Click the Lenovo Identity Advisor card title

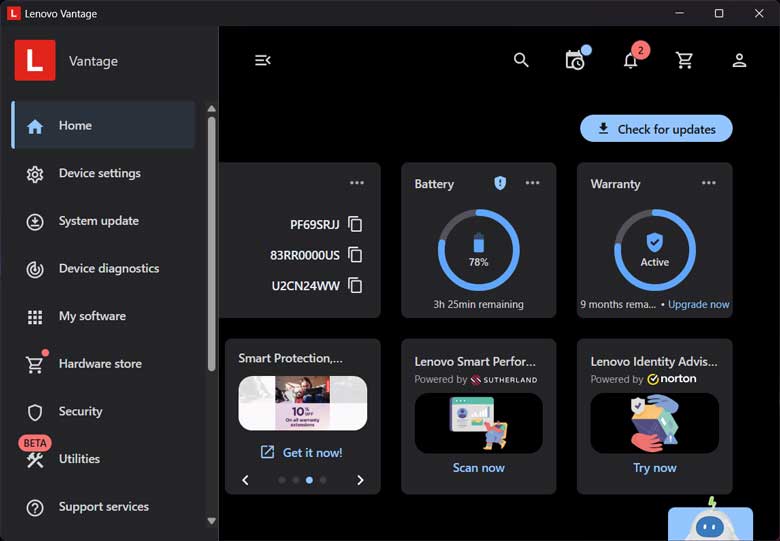click(654, 361)
